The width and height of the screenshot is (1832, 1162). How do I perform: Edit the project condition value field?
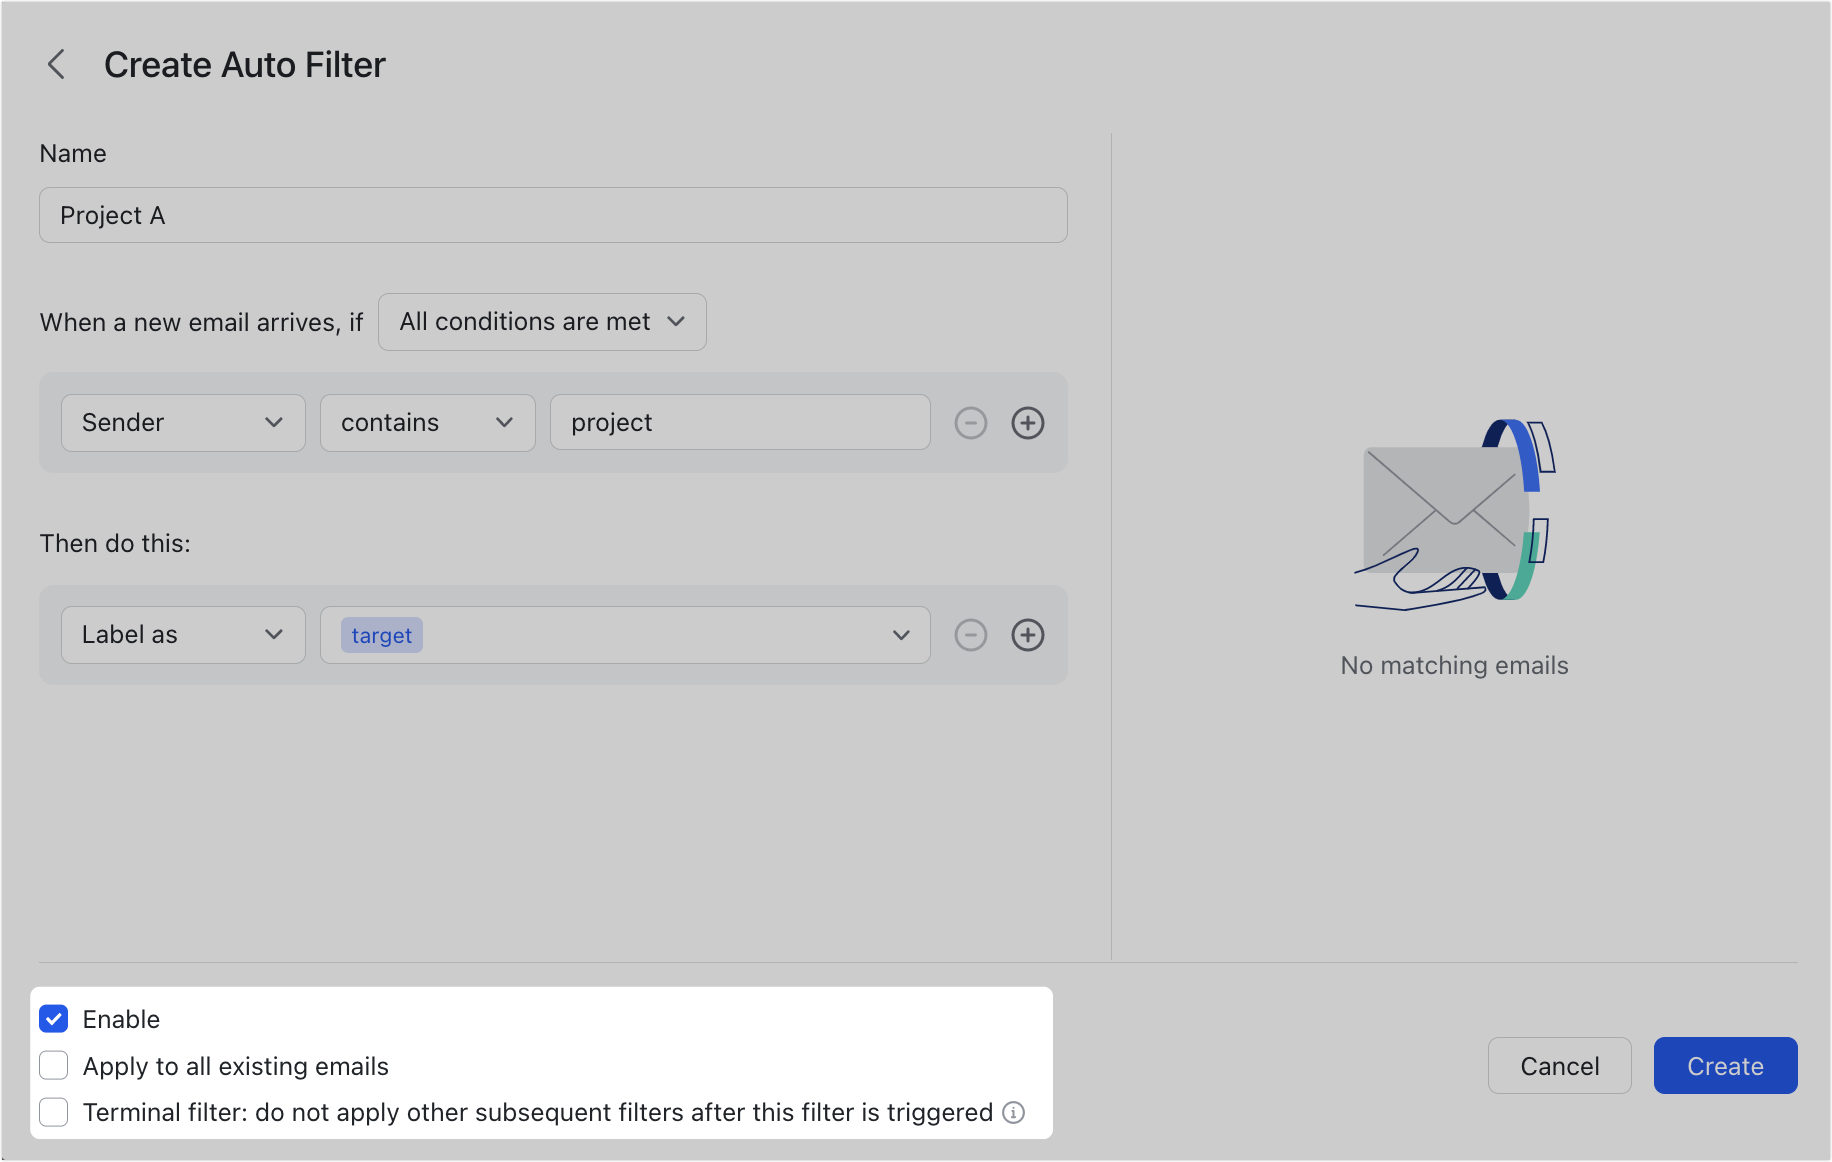click(739, 423)
